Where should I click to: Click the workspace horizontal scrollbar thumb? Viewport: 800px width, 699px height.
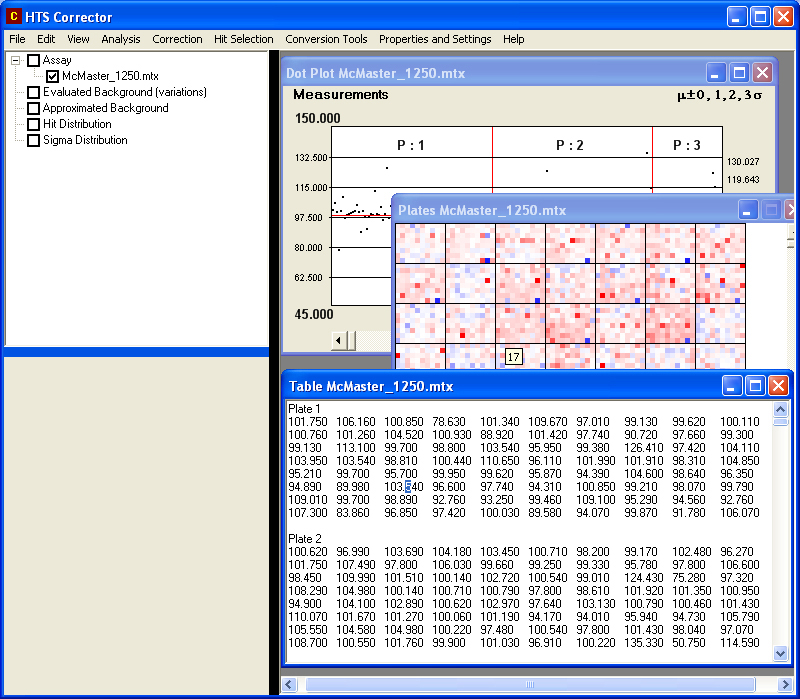coord(530,684)
